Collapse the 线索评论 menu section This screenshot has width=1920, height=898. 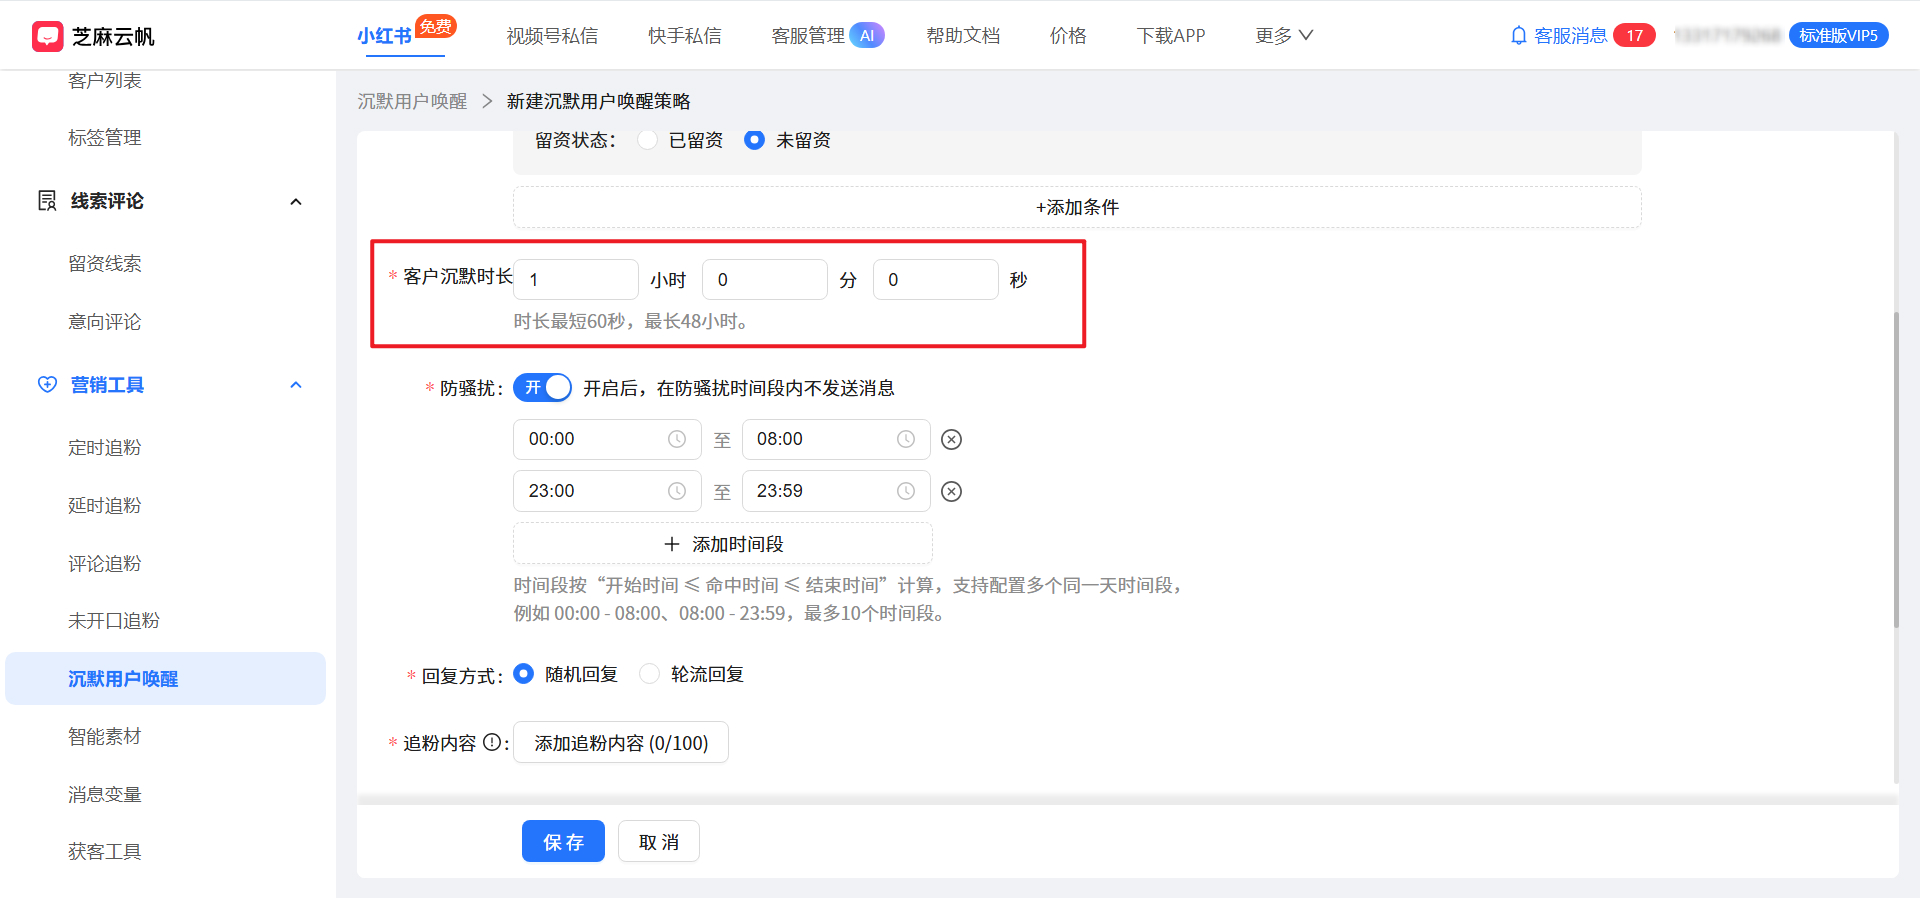(x=296, y=202)
